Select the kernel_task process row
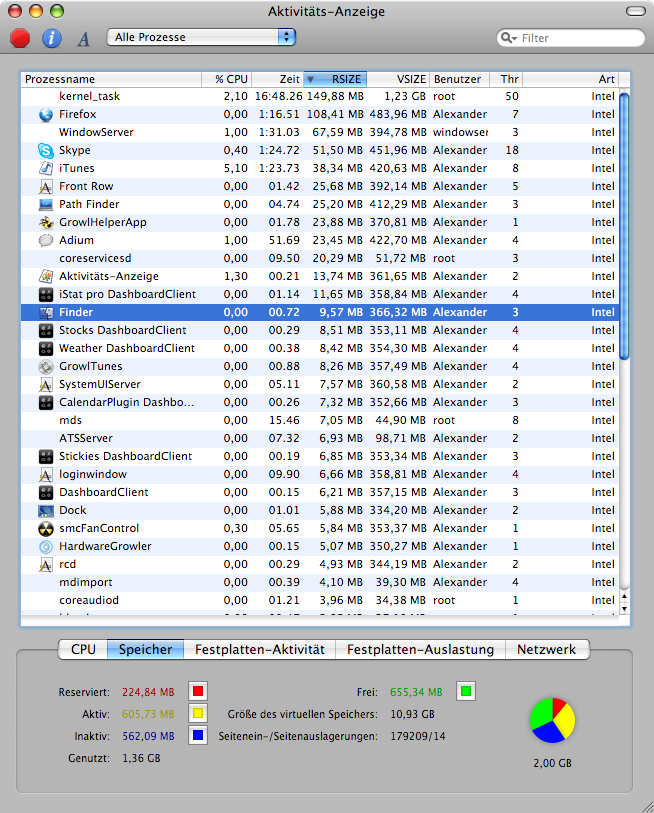Screen dimensions: 654x813 point(320,96)
